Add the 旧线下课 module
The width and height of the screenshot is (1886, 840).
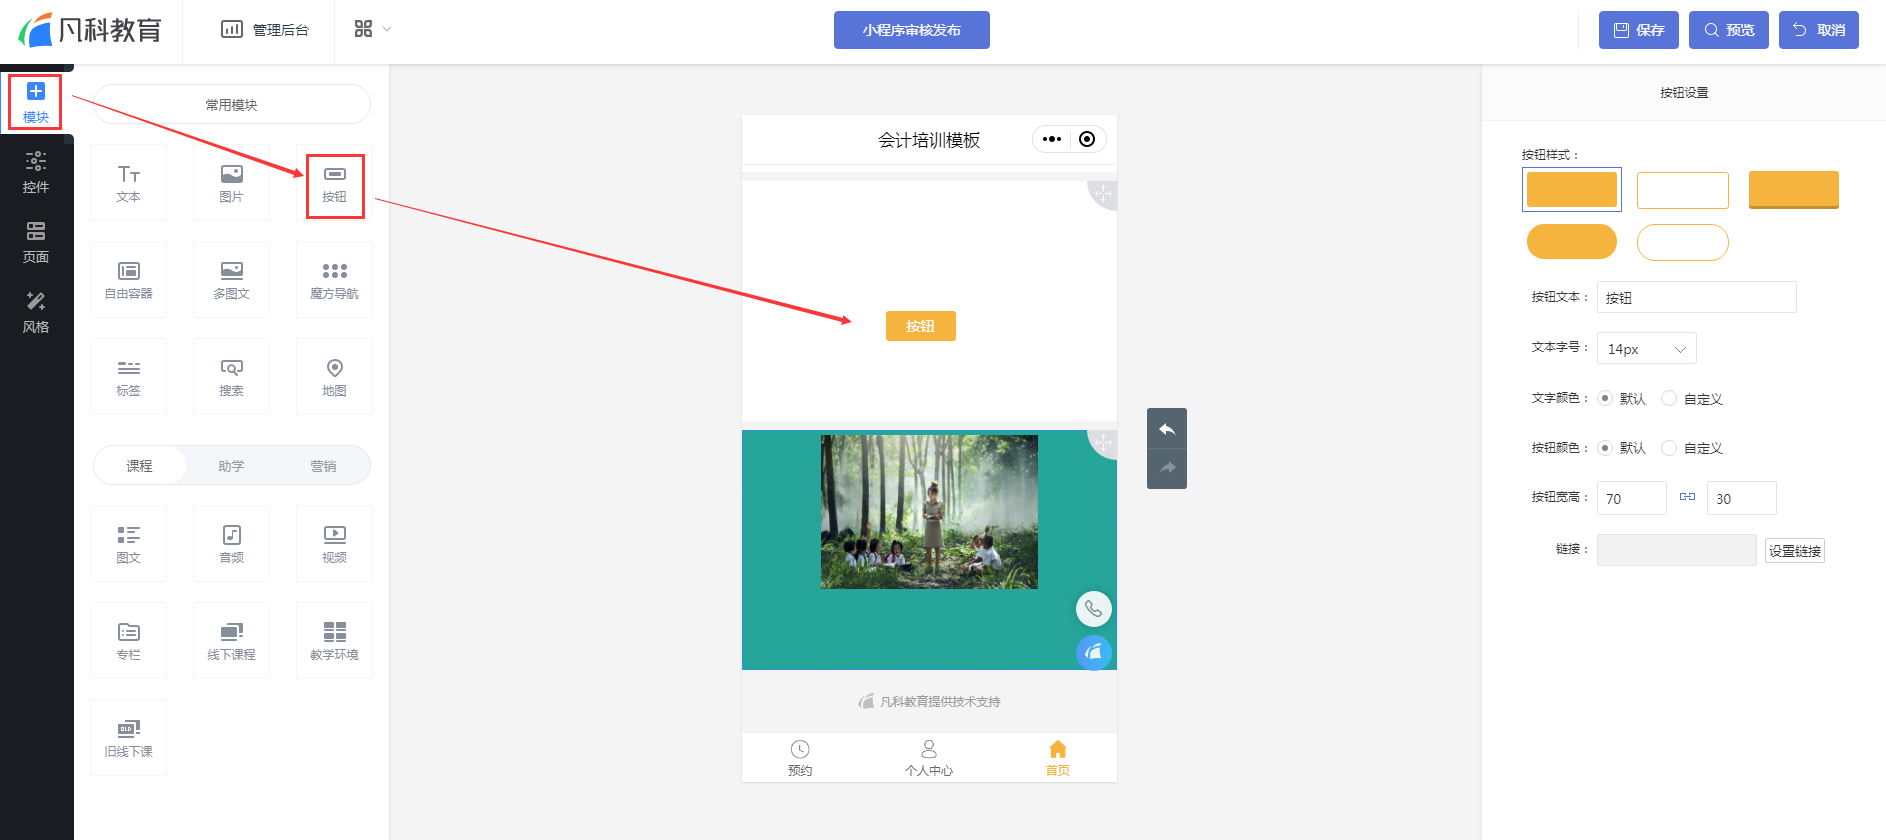click(x=129, y=738)
